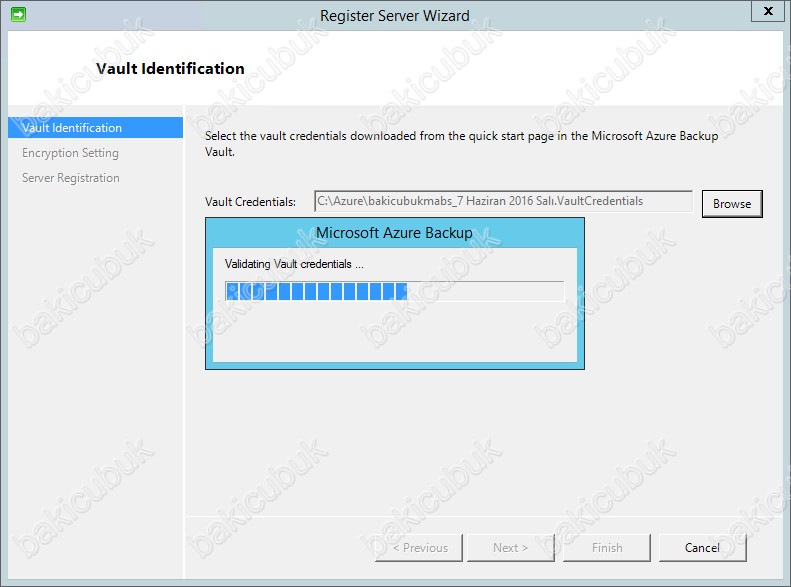Close the Register Server Wizard window
The image size is (791, 587).
768,11
